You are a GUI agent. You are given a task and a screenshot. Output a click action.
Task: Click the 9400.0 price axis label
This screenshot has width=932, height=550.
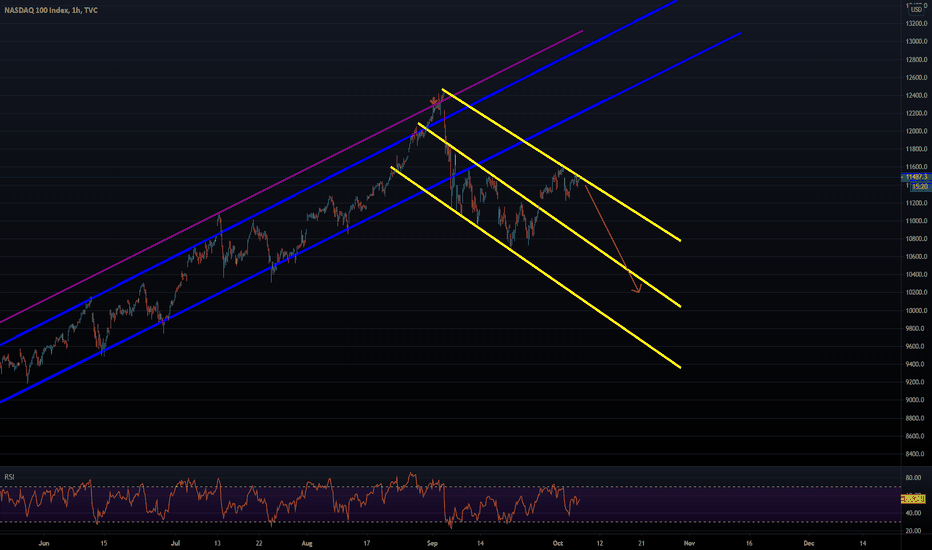click(916, 364)
